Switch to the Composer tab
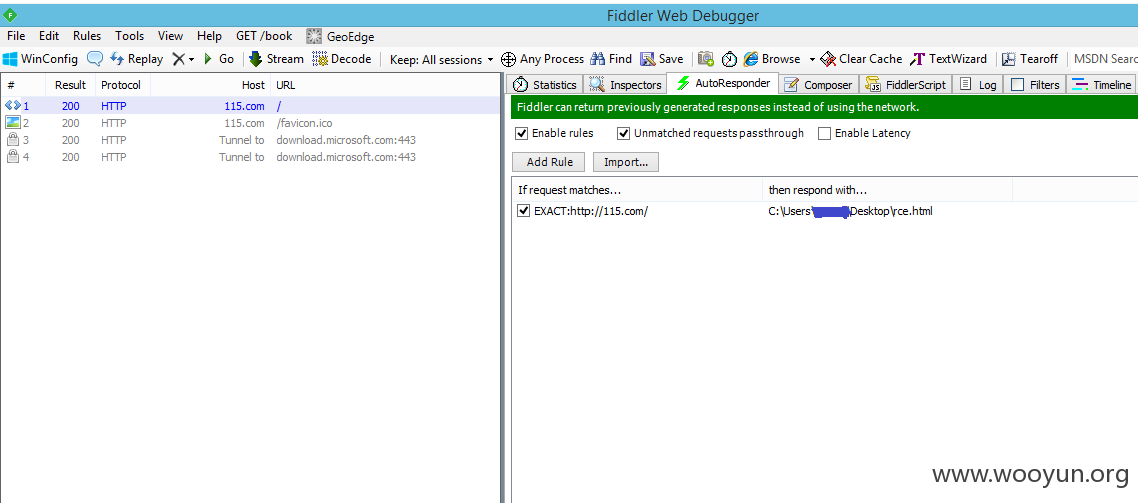Image resolution: width=1138 pixels, height=503 pixels. (819, 85)
